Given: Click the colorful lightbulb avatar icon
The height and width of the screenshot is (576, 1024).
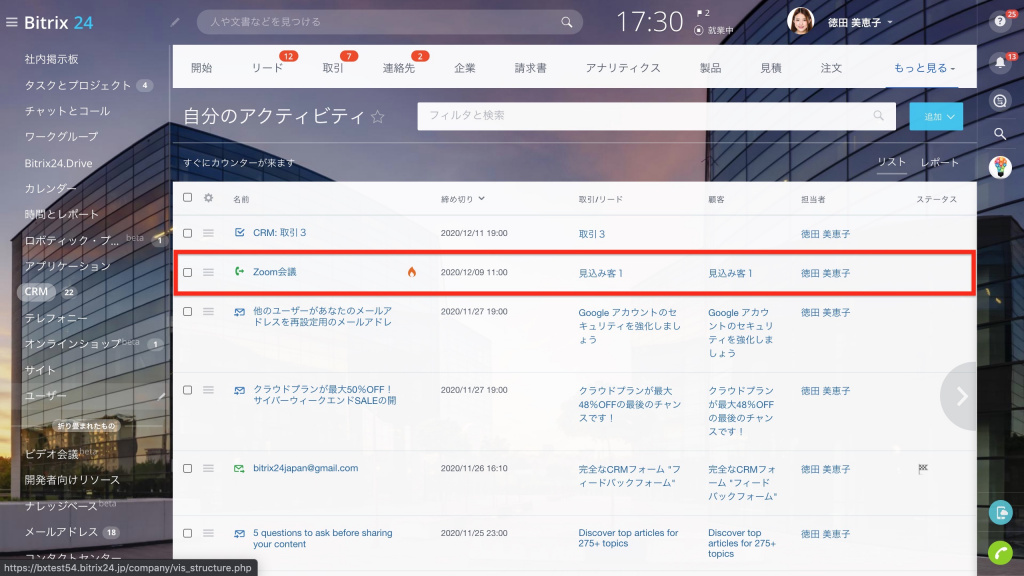Looking at the screenshot, I should pyautogui.click(x=1000, y=167).
